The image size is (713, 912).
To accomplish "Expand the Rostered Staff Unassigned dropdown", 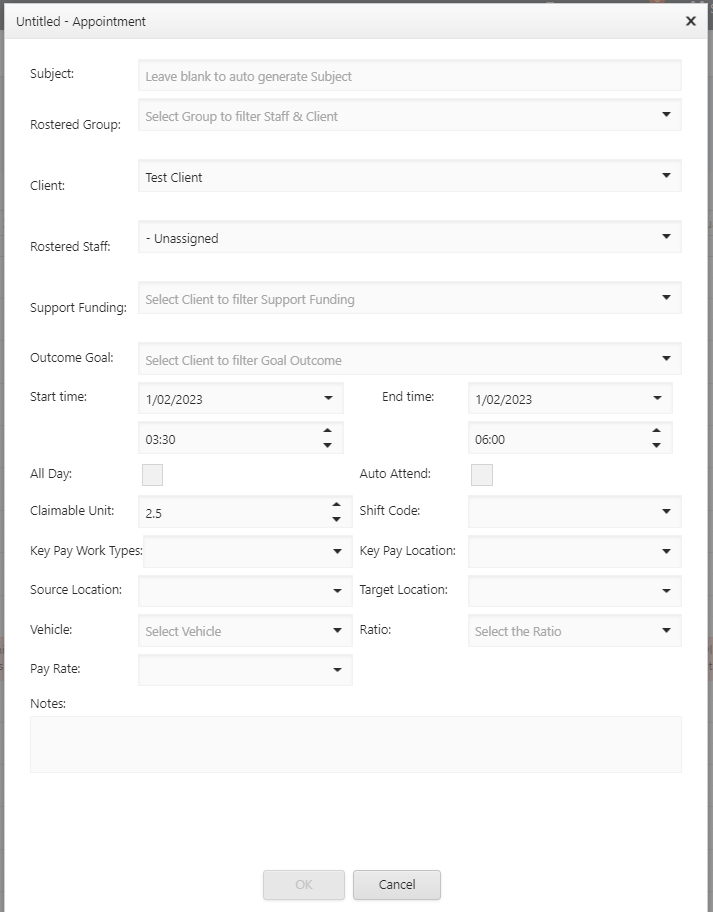I will click(x=409, y=237).
